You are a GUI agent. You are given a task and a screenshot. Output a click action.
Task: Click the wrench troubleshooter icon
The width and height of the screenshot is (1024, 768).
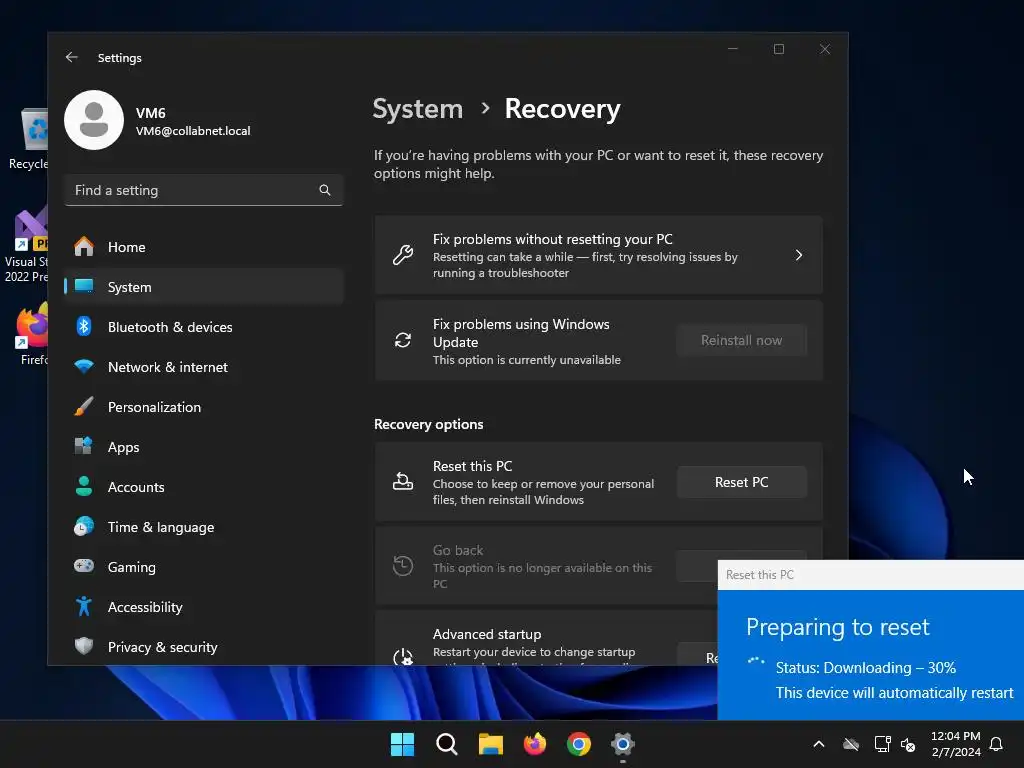point(403,255)
